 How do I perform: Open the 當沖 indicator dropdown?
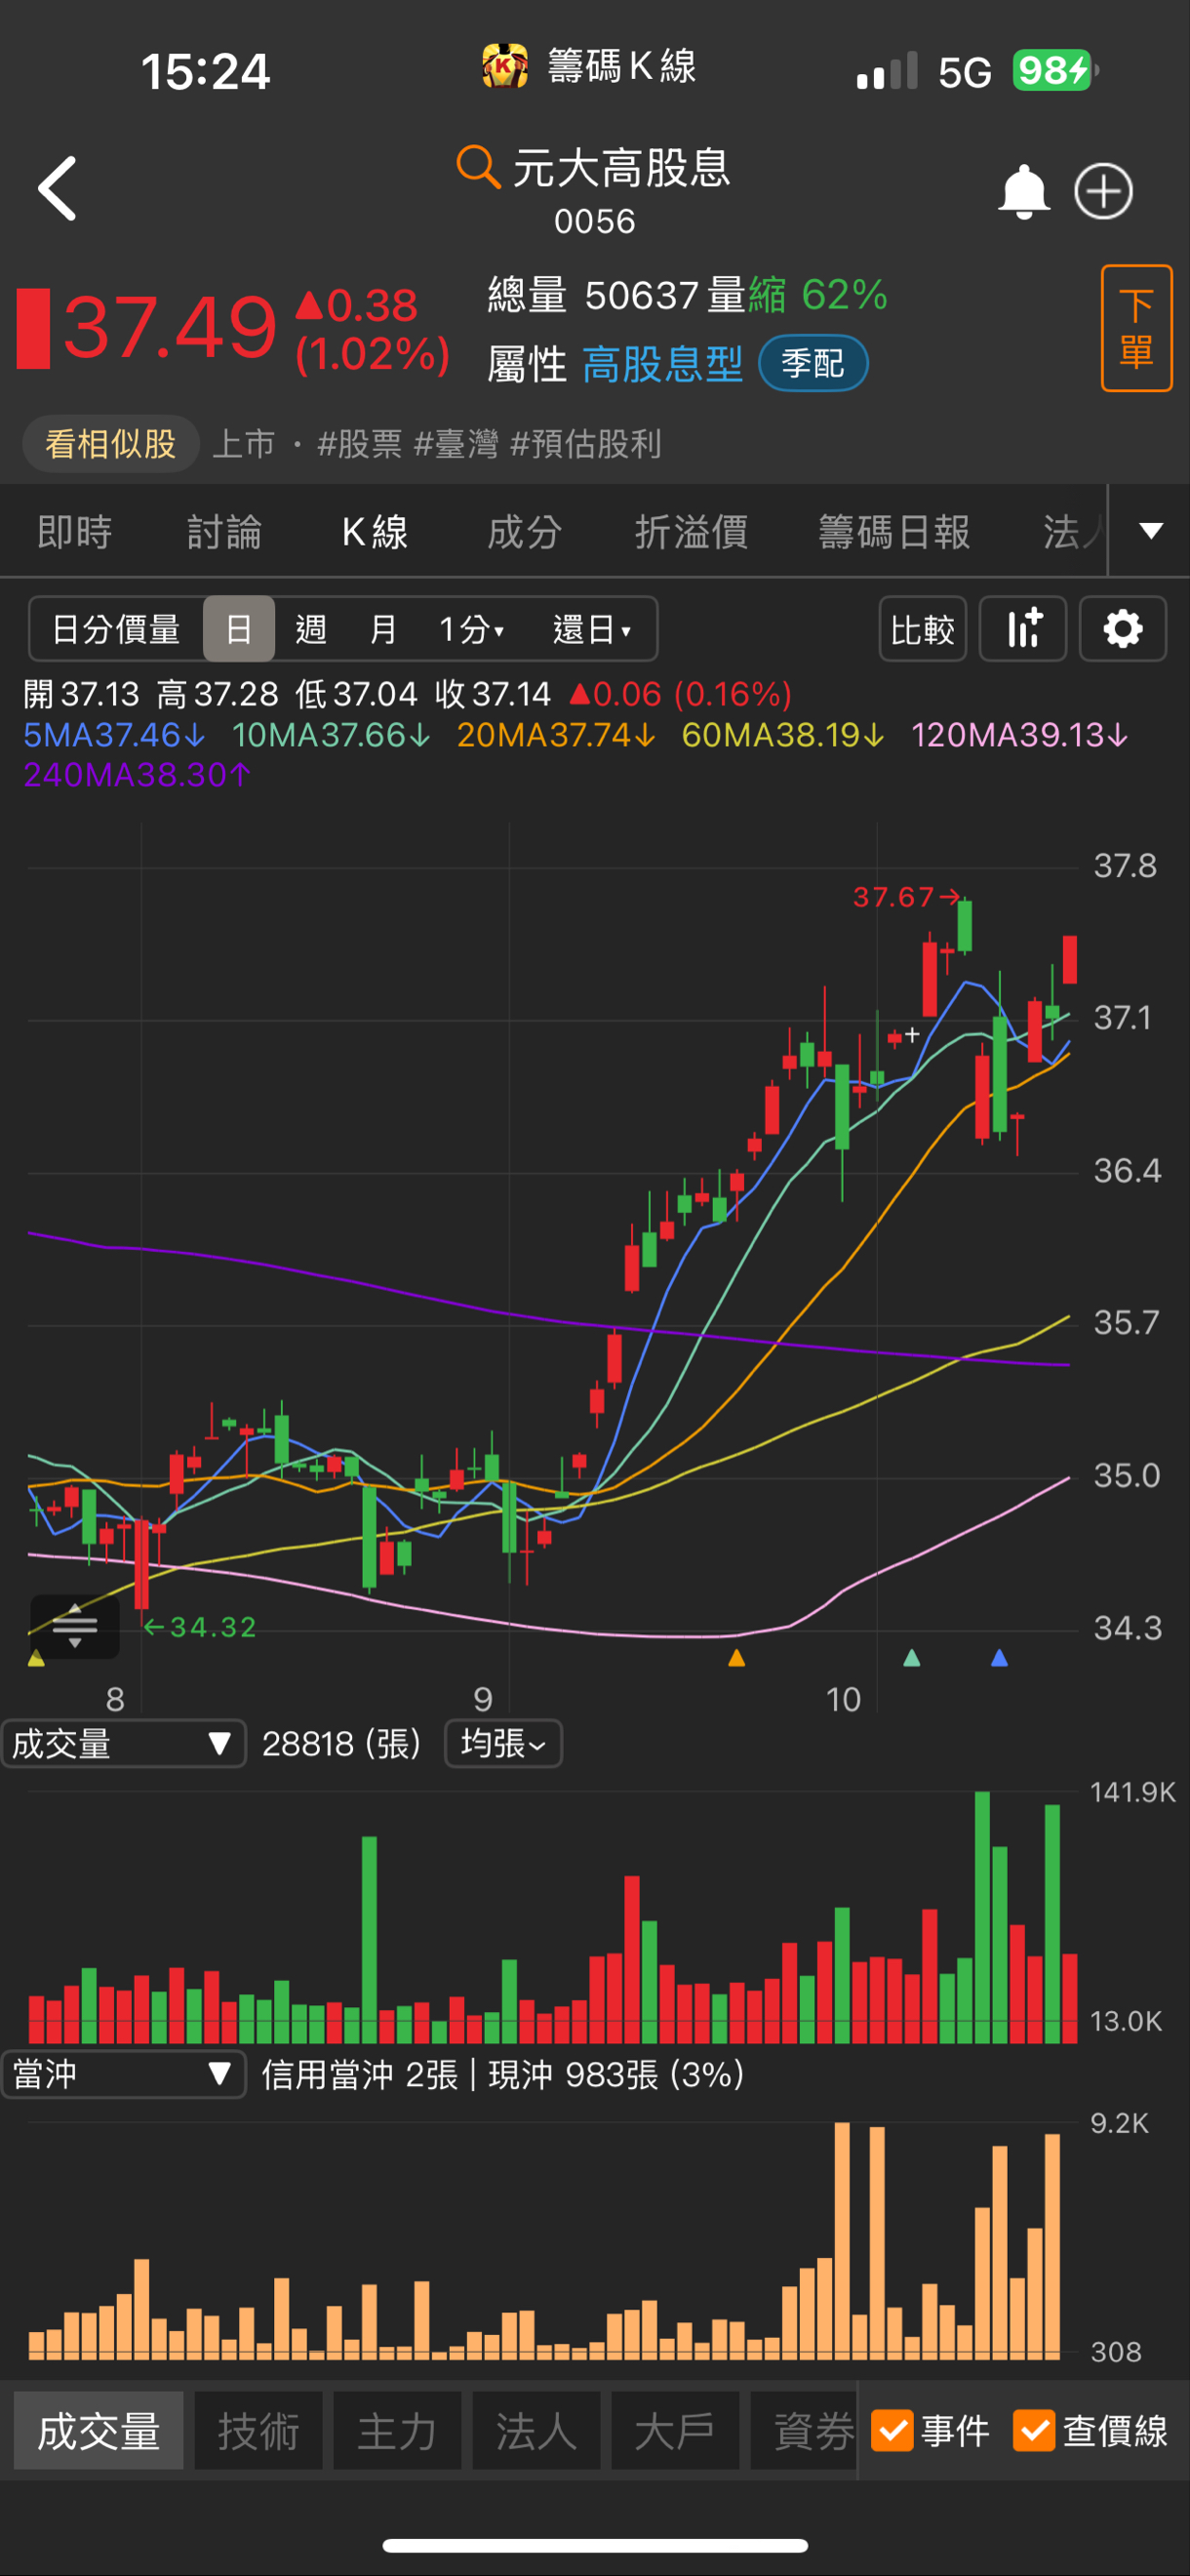point(123,2074)
